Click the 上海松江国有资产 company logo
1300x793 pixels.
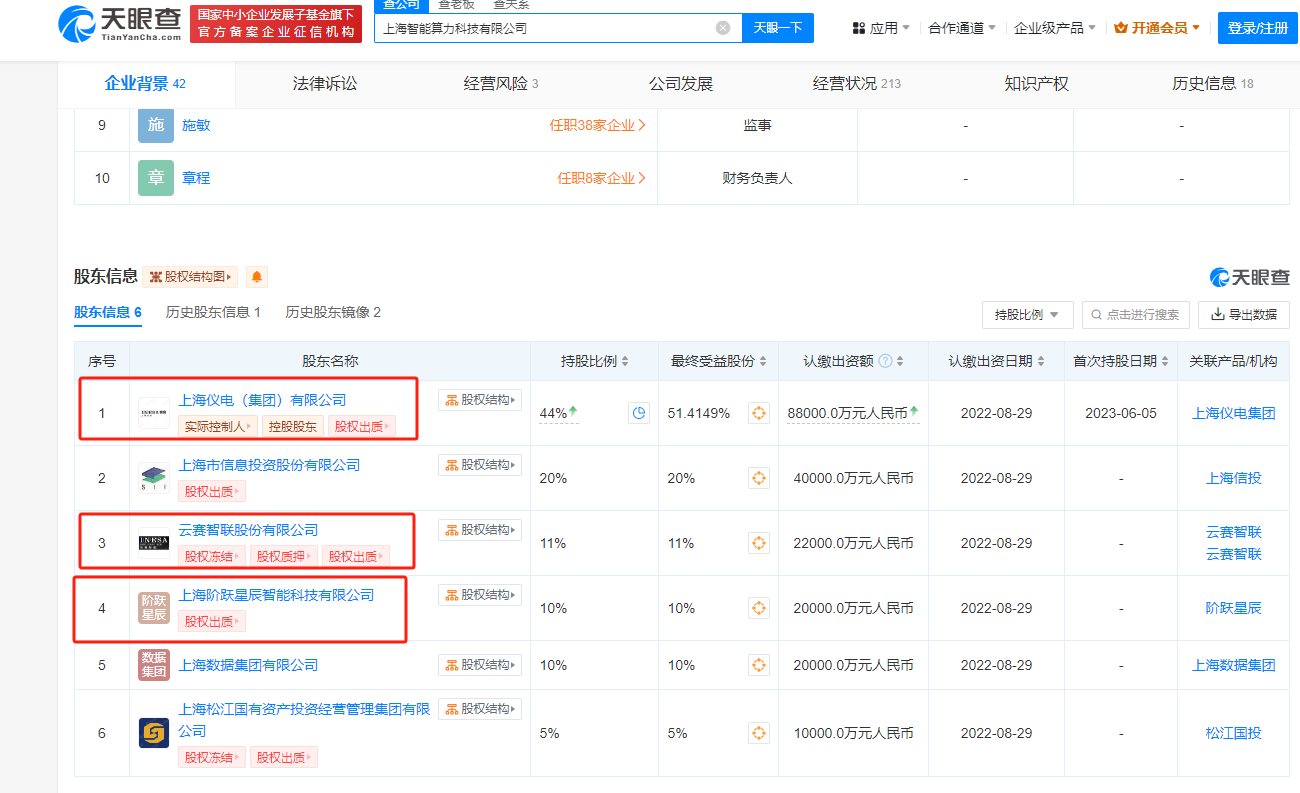(x=154, y=733)
